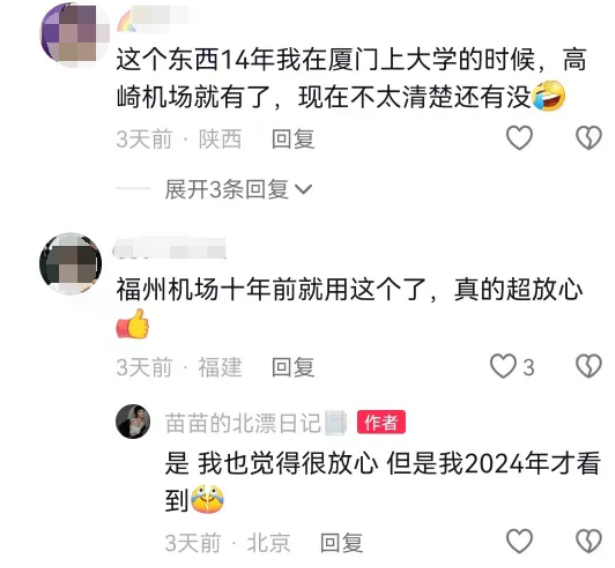This screenshot has width=615, height=568.
Task: Like the author's reply from Beijing
Action: pos(519,541)
